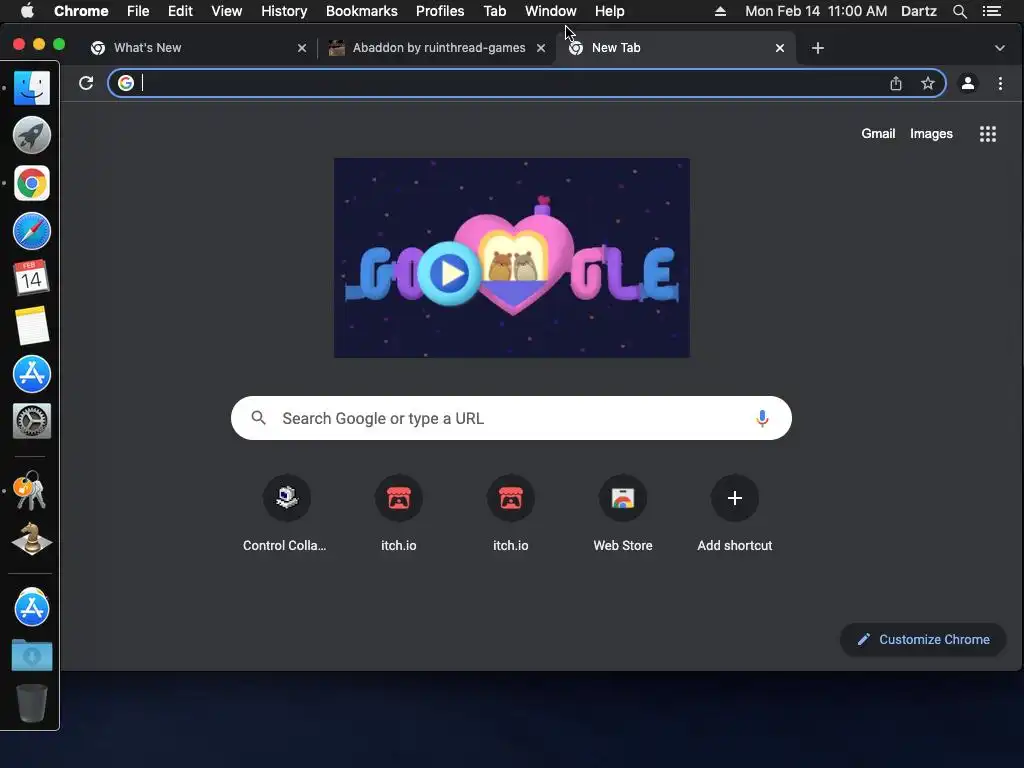The width and height of the screenshot is (1024, 768).
Task: Click Customize Chrome button
Action: [923, 639]
